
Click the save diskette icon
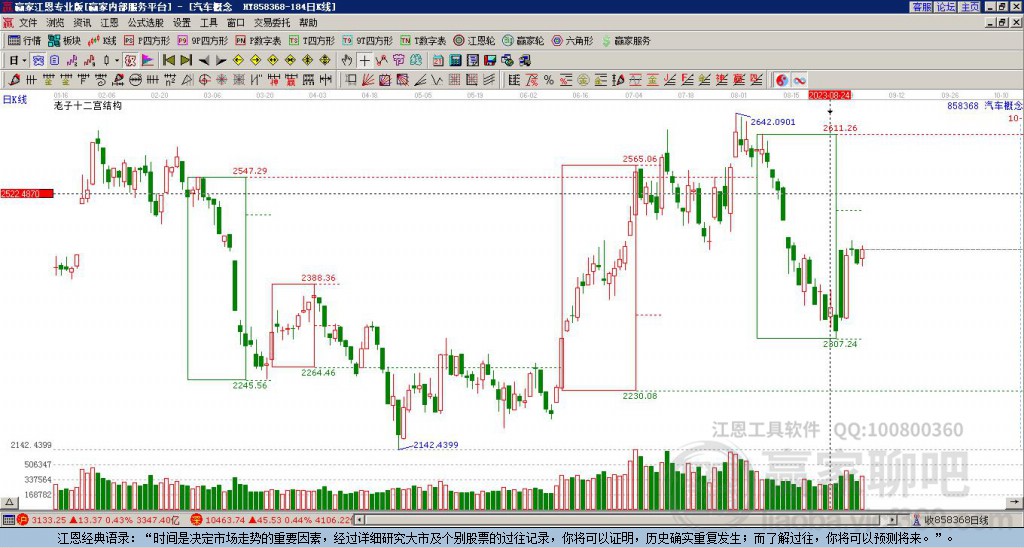click(x=490, y=61)
